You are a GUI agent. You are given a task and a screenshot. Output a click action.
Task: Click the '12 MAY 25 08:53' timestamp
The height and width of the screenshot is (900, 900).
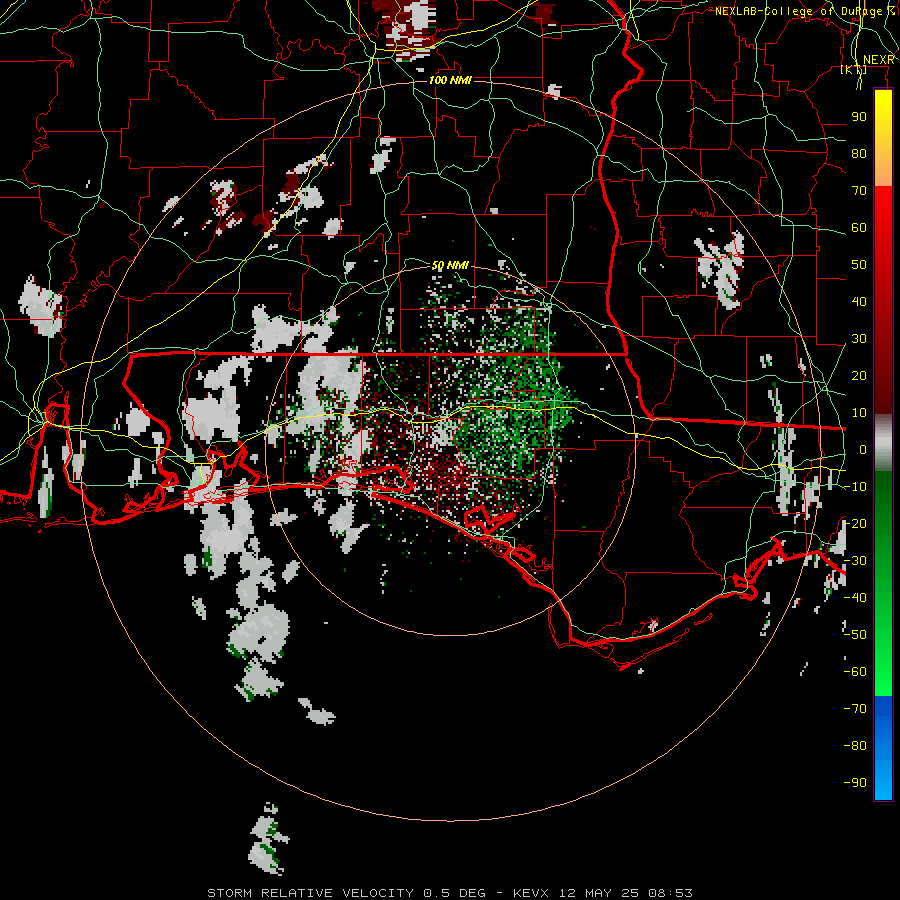pyautogui.click(x=626, y=893)
